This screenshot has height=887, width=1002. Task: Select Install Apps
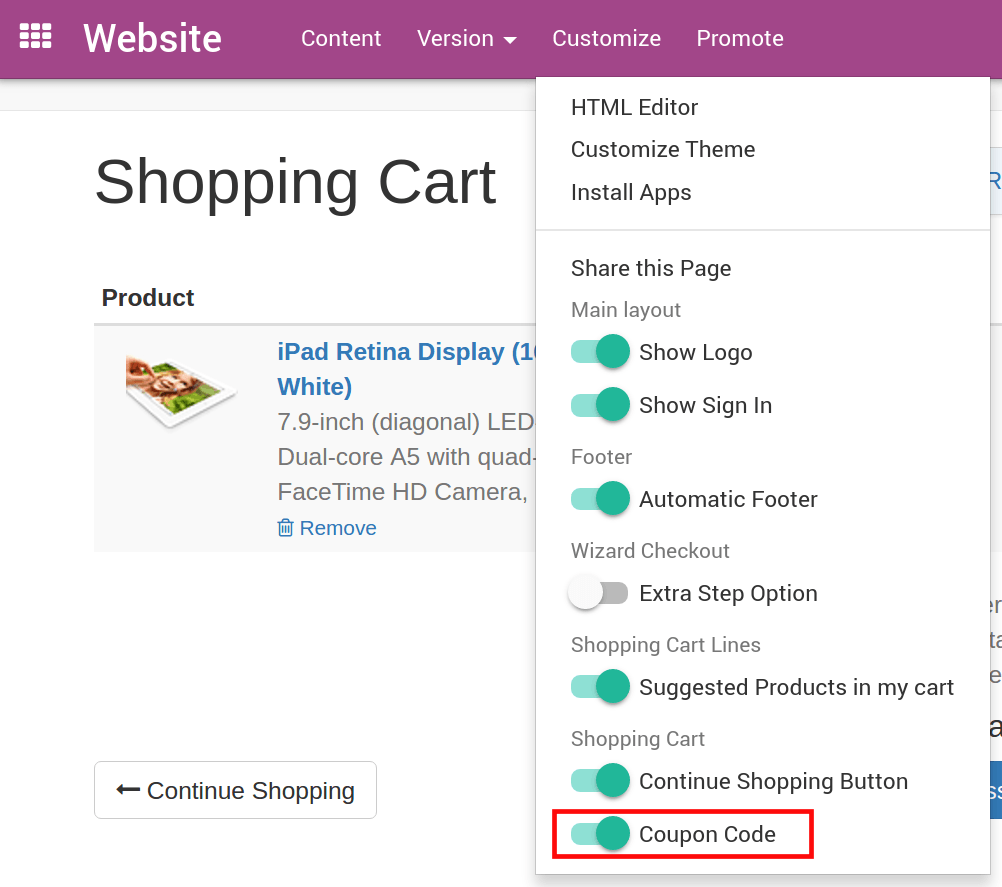tap(631, 192)
